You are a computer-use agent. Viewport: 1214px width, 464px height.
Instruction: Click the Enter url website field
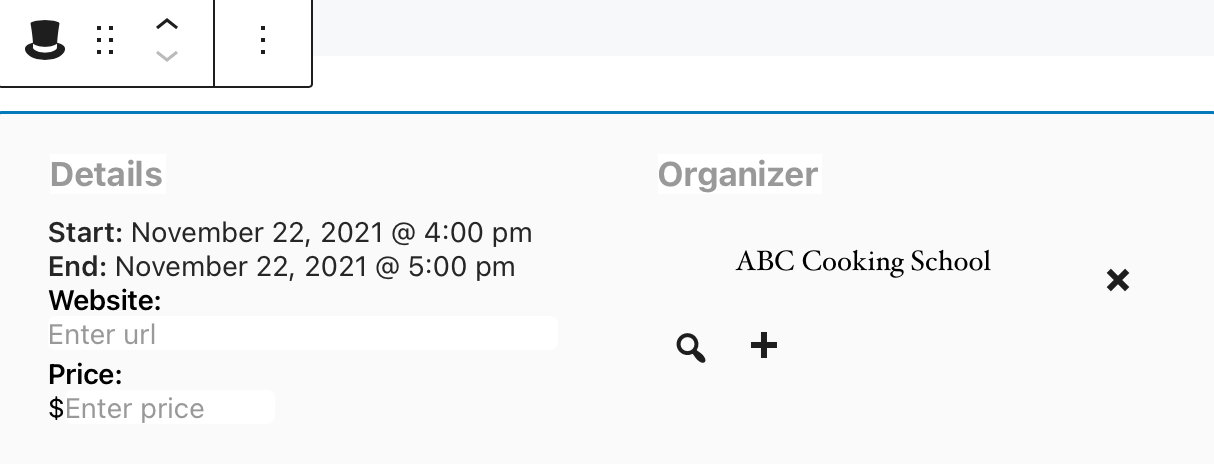(x=303, y=333)
